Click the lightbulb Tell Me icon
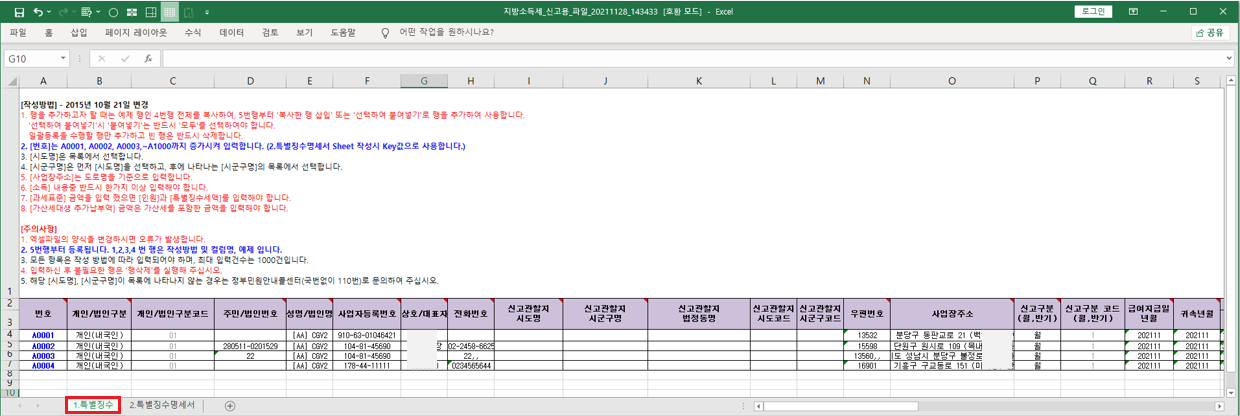Image resolution: width=1240 pixels, height=416 pixels. [x=385, y=32]
